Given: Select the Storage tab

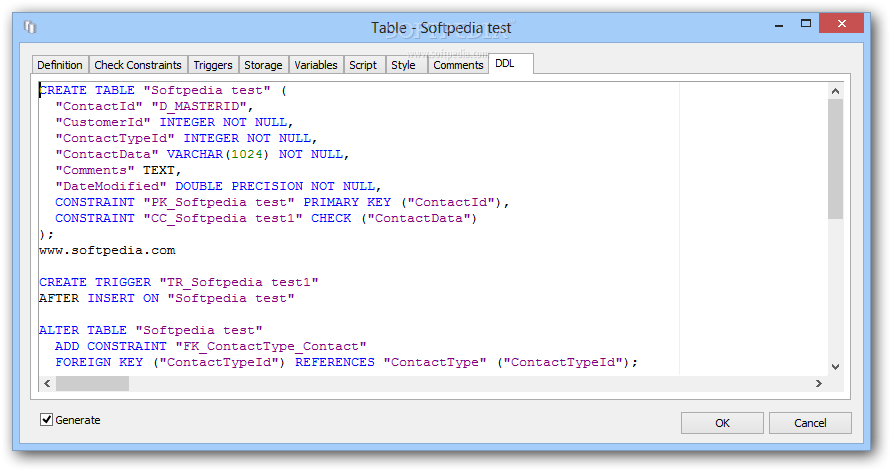Looking at the screenshot, I should [263, 65].
